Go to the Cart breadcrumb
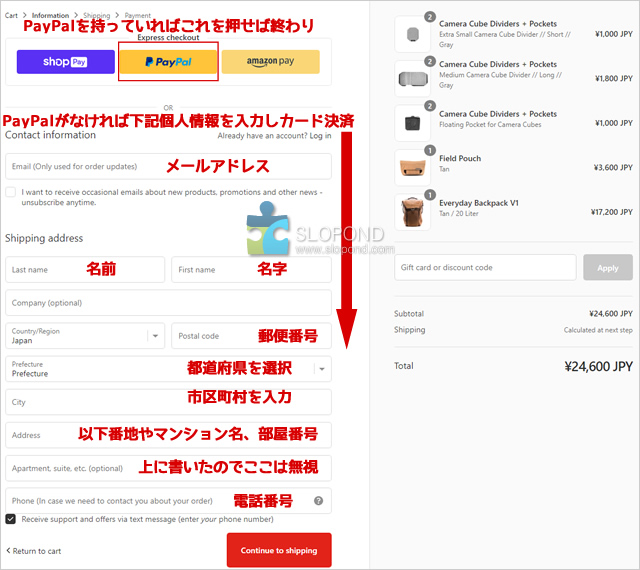This screenshot has width=640, height=570. click(11, 16)
